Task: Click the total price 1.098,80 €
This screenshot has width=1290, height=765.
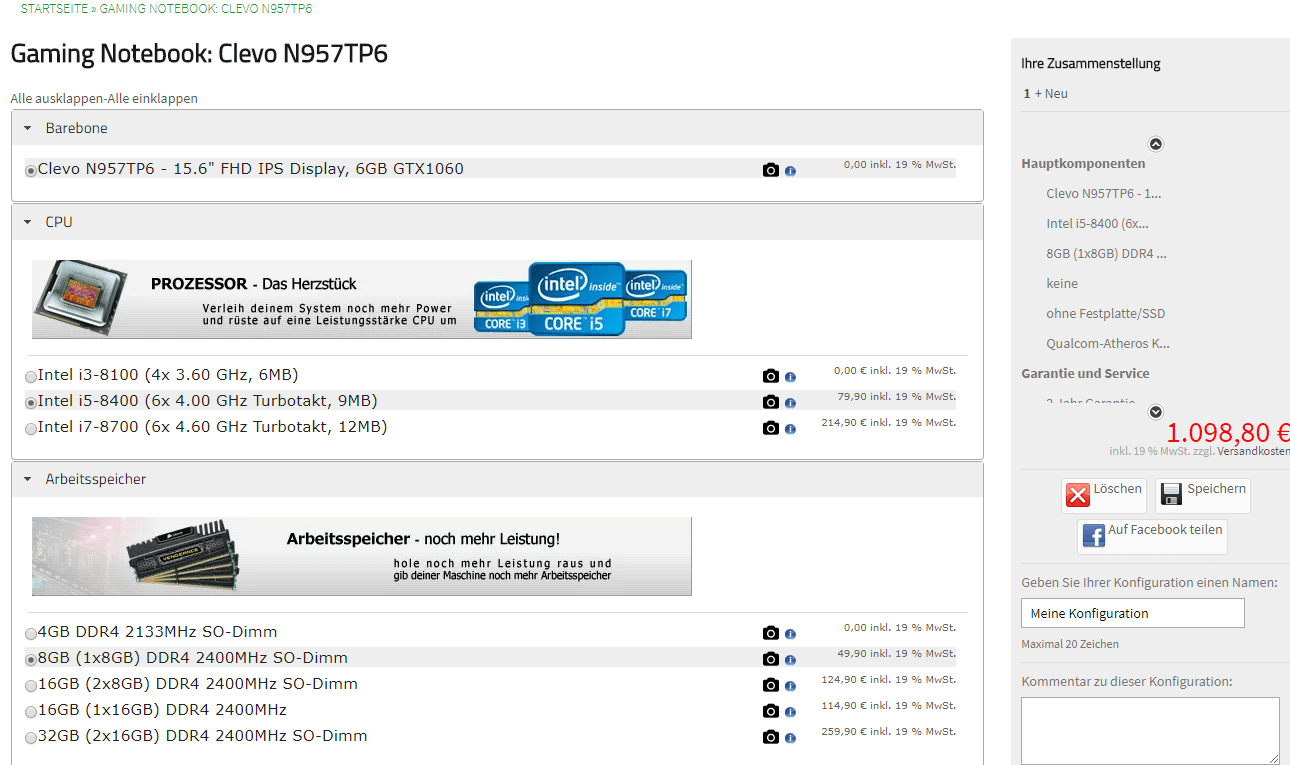Action: [x=1228, y=433]
